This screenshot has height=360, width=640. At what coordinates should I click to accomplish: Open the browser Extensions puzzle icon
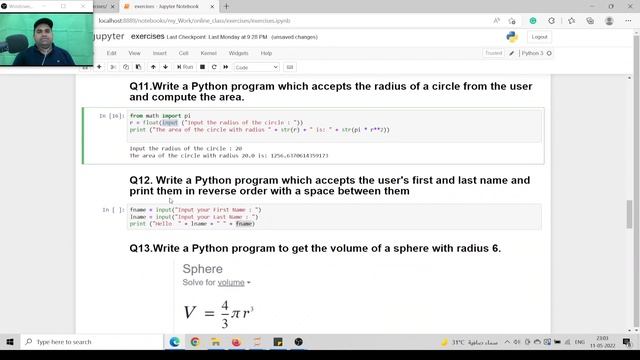[x=551, y=21]
